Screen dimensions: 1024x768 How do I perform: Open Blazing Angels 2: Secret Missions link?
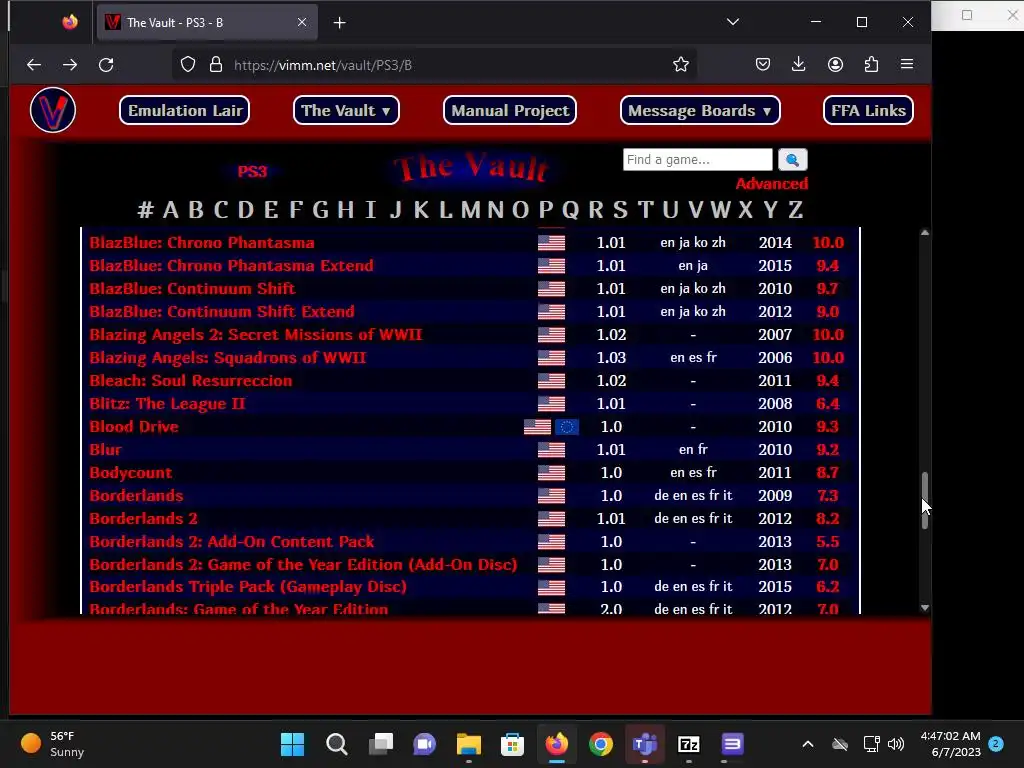(x=255, y=334)
